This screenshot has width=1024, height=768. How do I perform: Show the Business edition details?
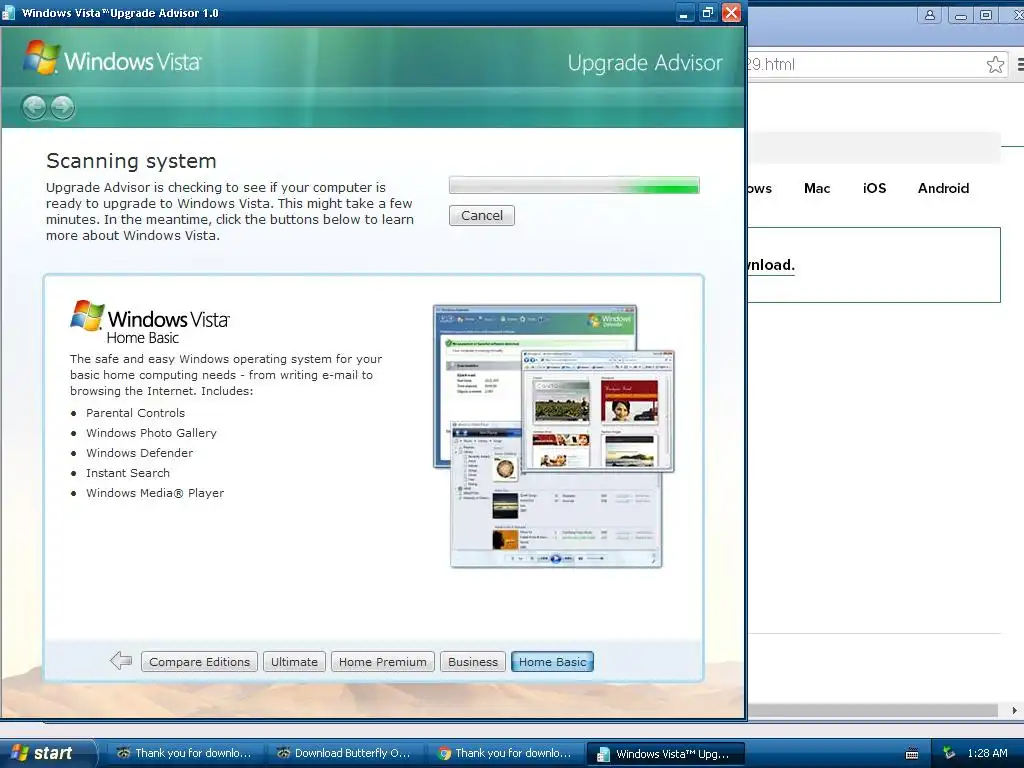pos(473,662)
